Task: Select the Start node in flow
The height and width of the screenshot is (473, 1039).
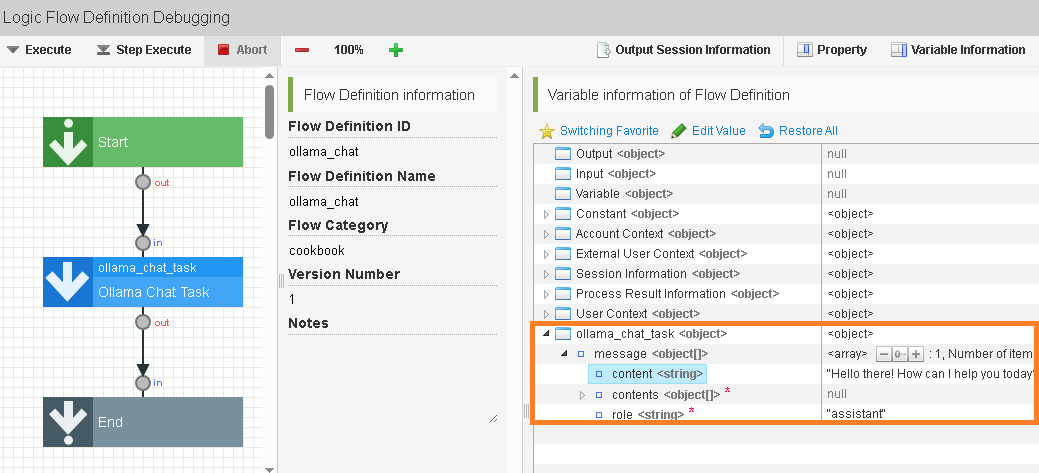Action: click(143, 142)
